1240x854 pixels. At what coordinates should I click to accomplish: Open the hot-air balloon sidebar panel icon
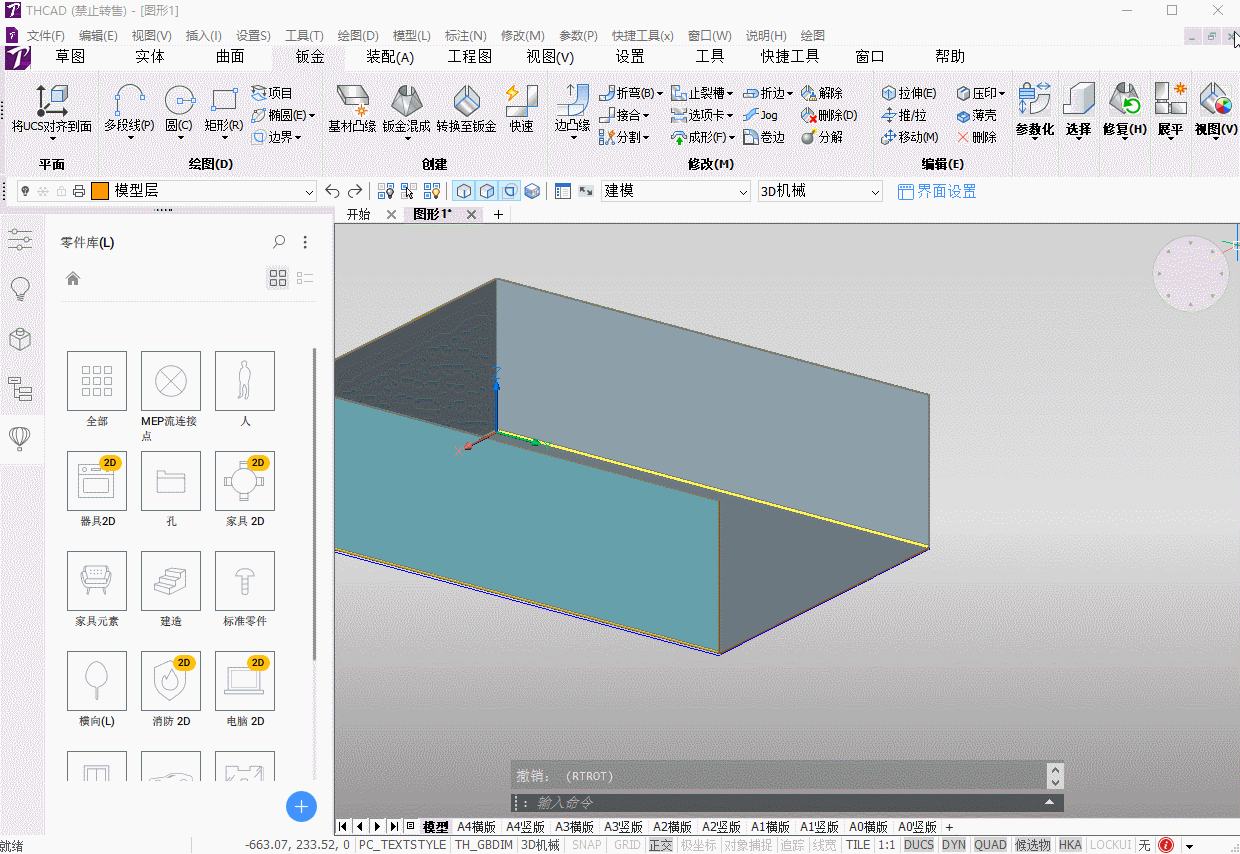click(19, 438)
